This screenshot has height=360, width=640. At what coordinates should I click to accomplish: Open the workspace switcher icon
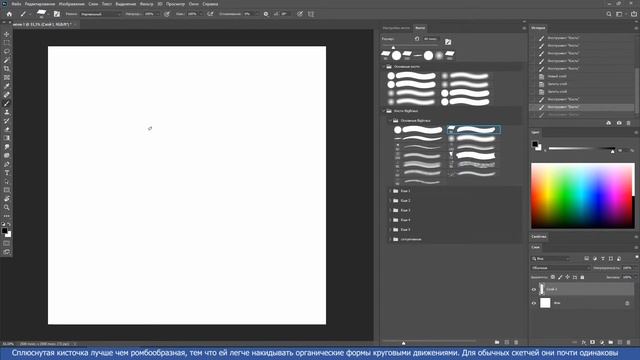[x=620, y=14]
